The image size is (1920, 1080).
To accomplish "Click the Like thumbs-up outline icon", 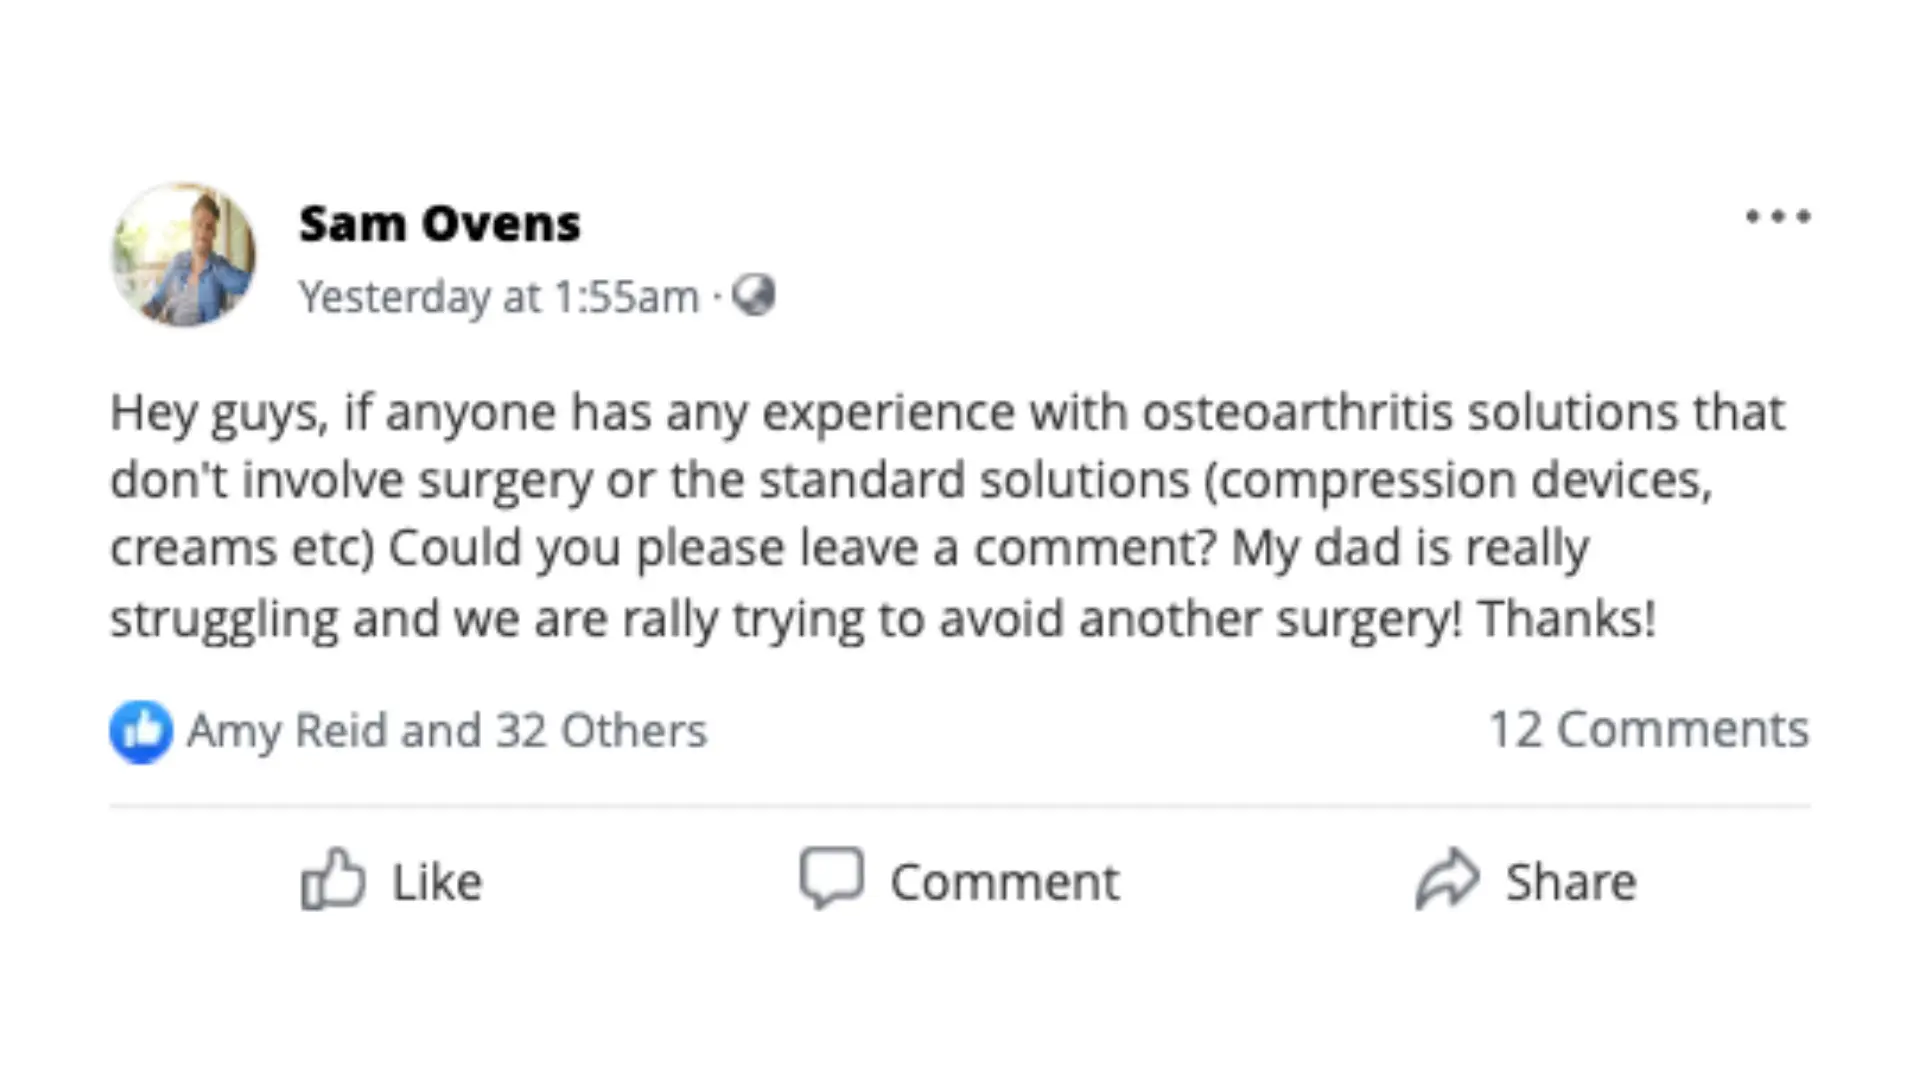I will [332, 880].
